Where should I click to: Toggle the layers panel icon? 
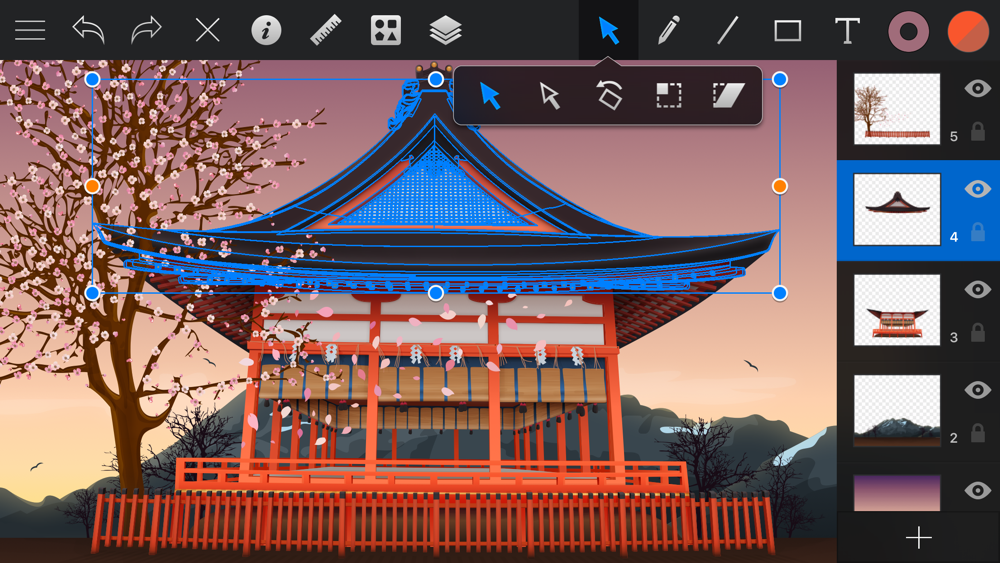445,30
